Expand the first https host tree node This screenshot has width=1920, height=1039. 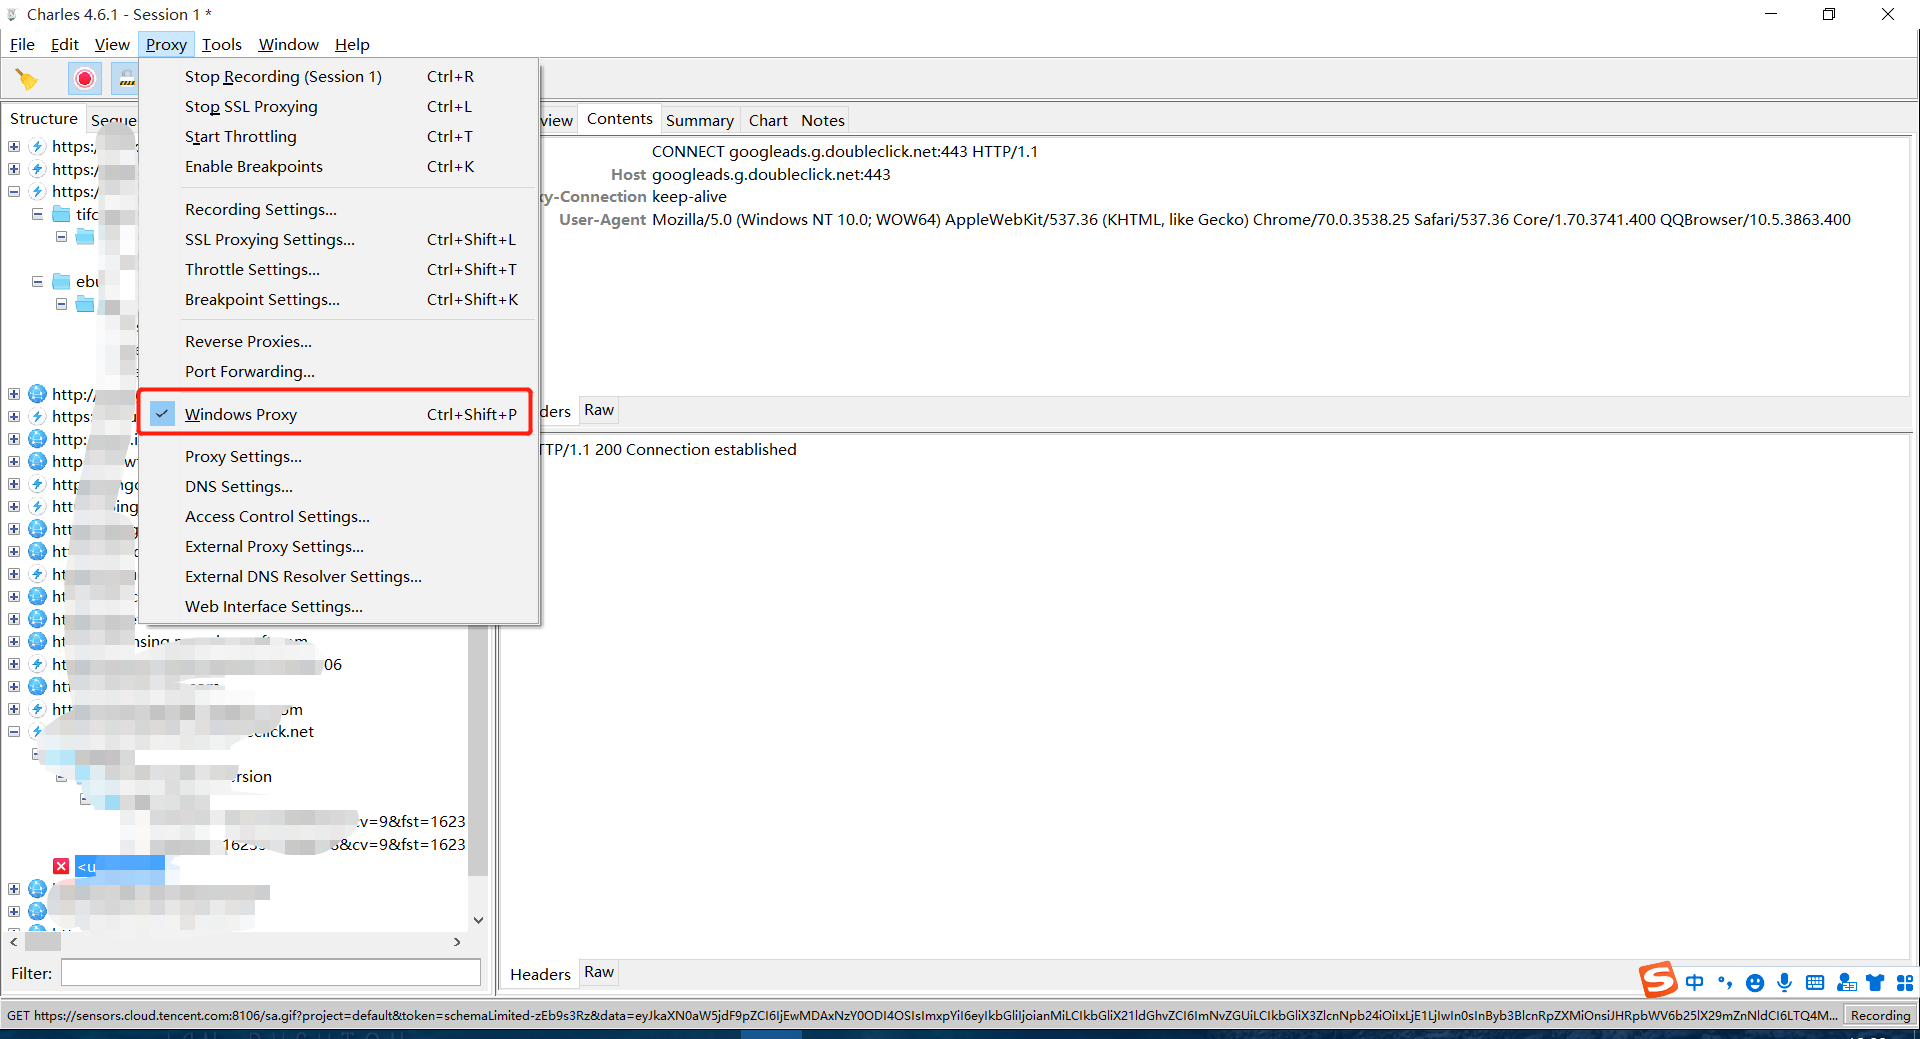14,147
